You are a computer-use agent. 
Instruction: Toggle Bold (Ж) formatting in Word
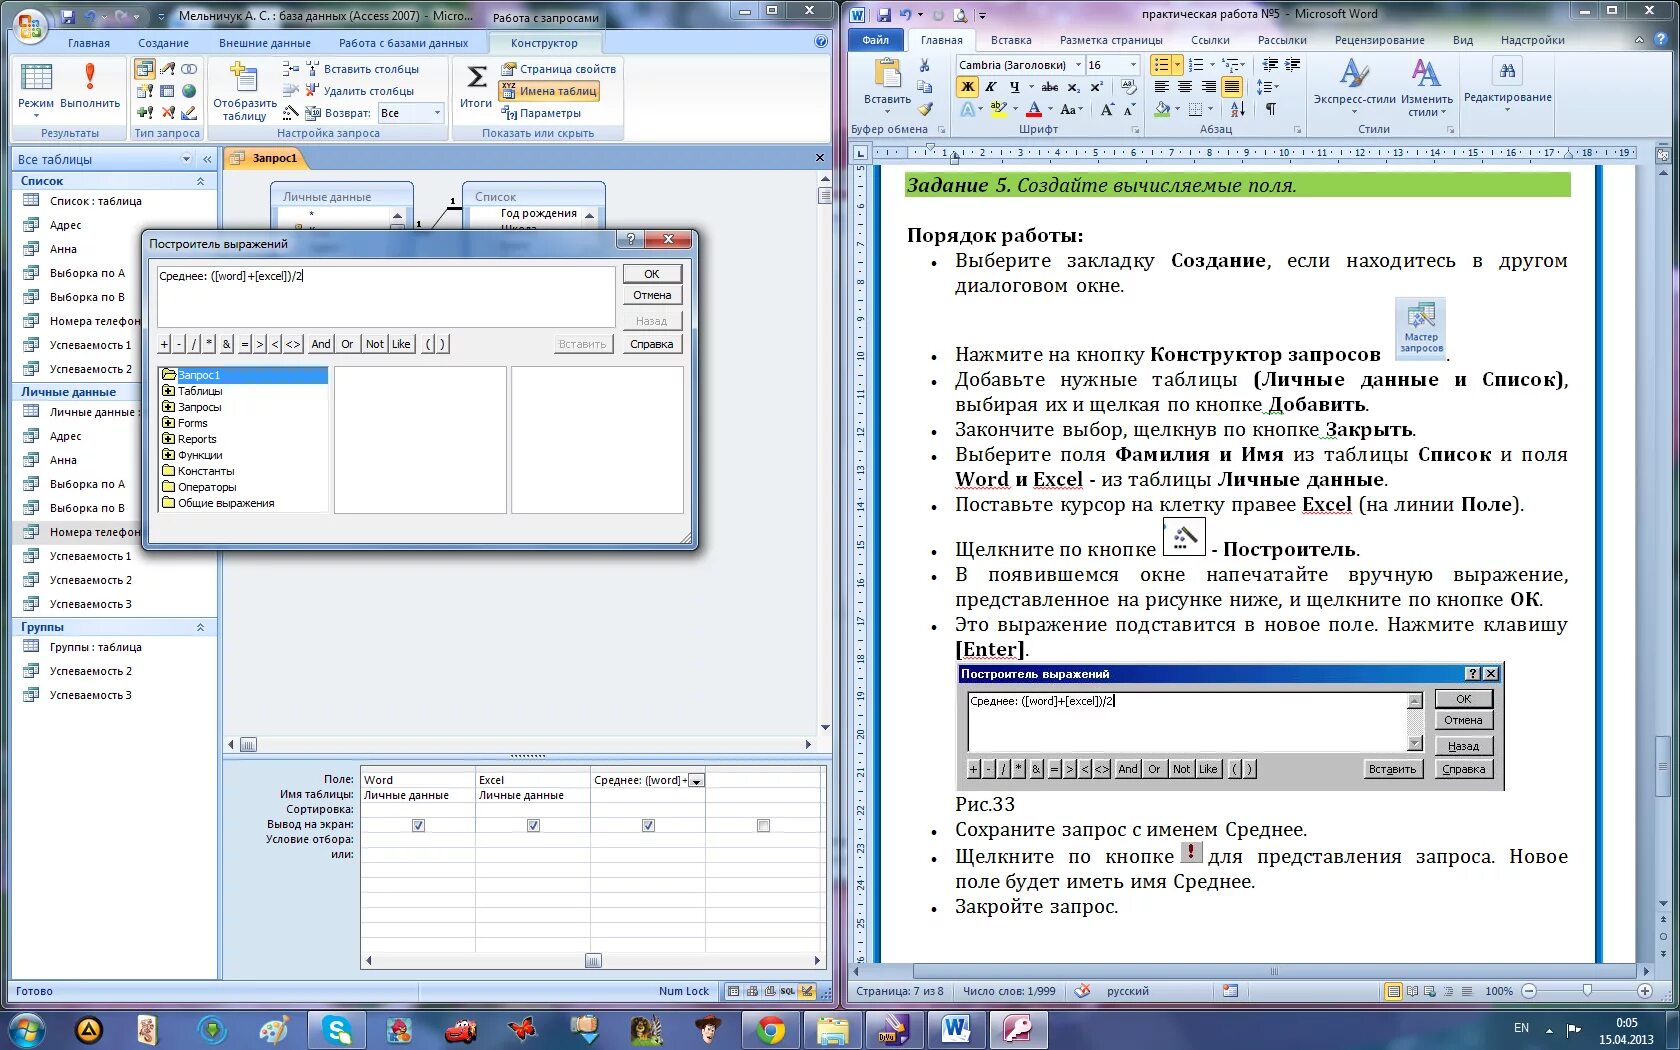coord(967,87)
